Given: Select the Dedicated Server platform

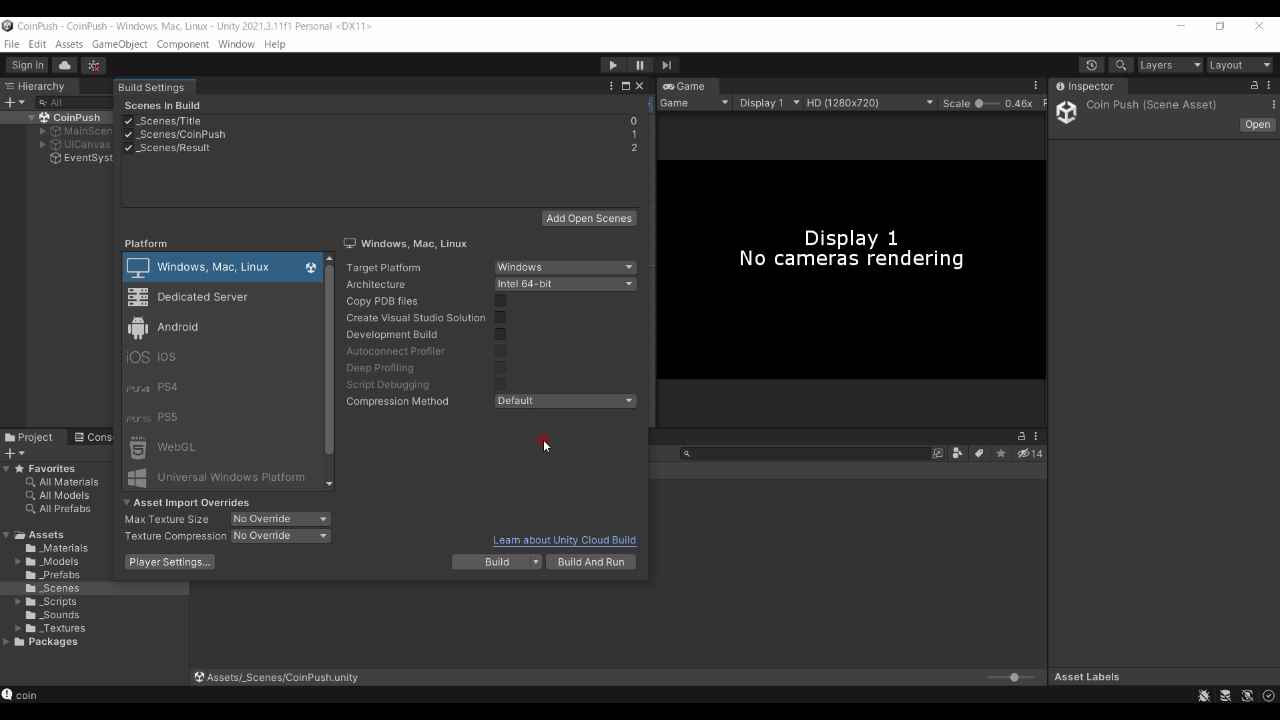Looking at the screenshot, I should click(222, 297).
